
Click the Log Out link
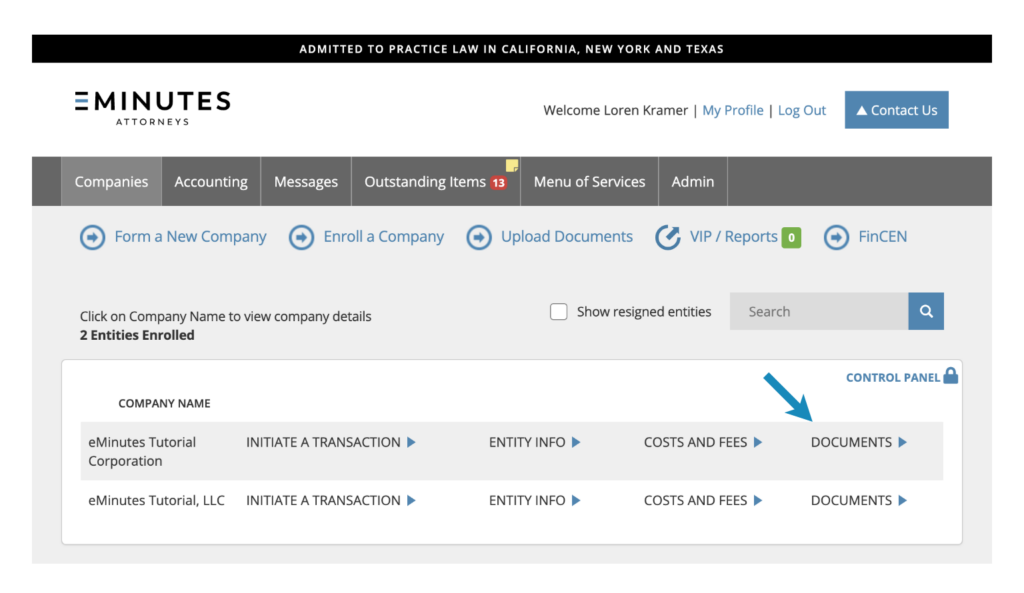(x=802, y=111)
